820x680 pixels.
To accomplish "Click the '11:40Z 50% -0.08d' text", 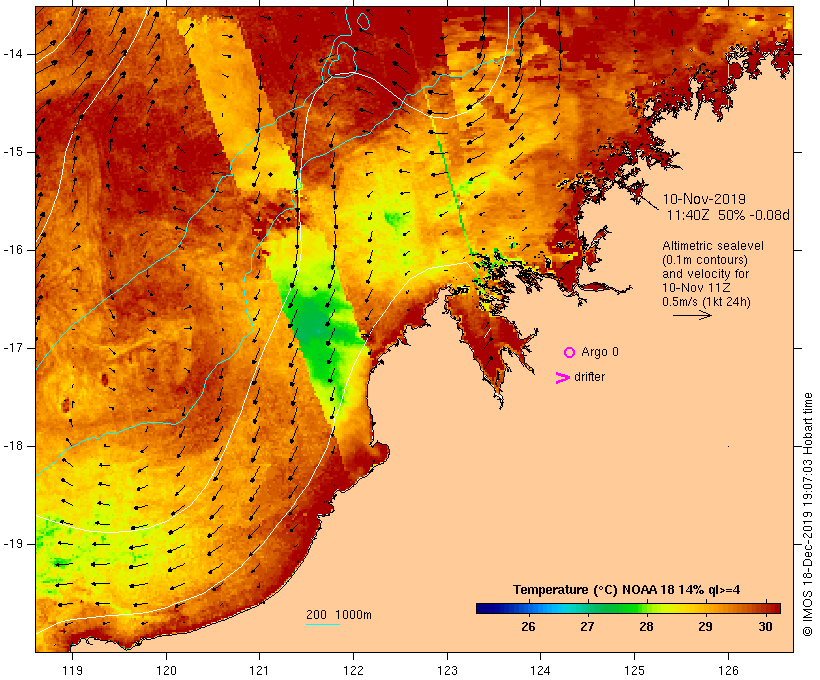I will point(728,215).
